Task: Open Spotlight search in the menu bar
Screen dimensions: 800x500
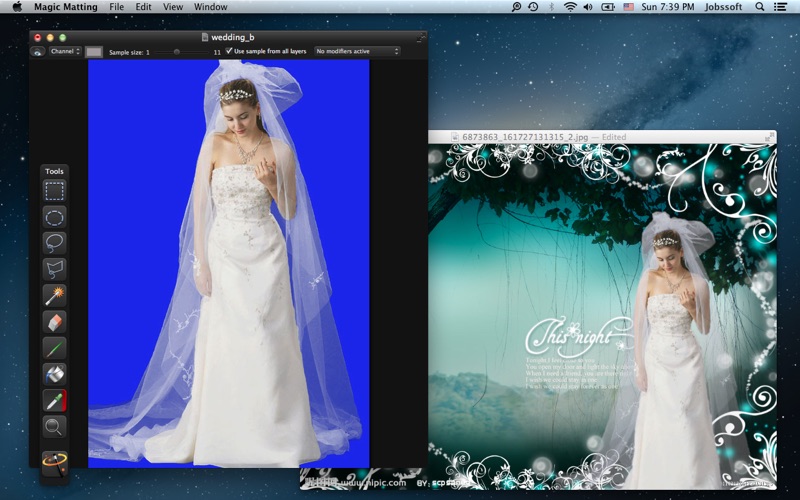Action: click(760, 7)
